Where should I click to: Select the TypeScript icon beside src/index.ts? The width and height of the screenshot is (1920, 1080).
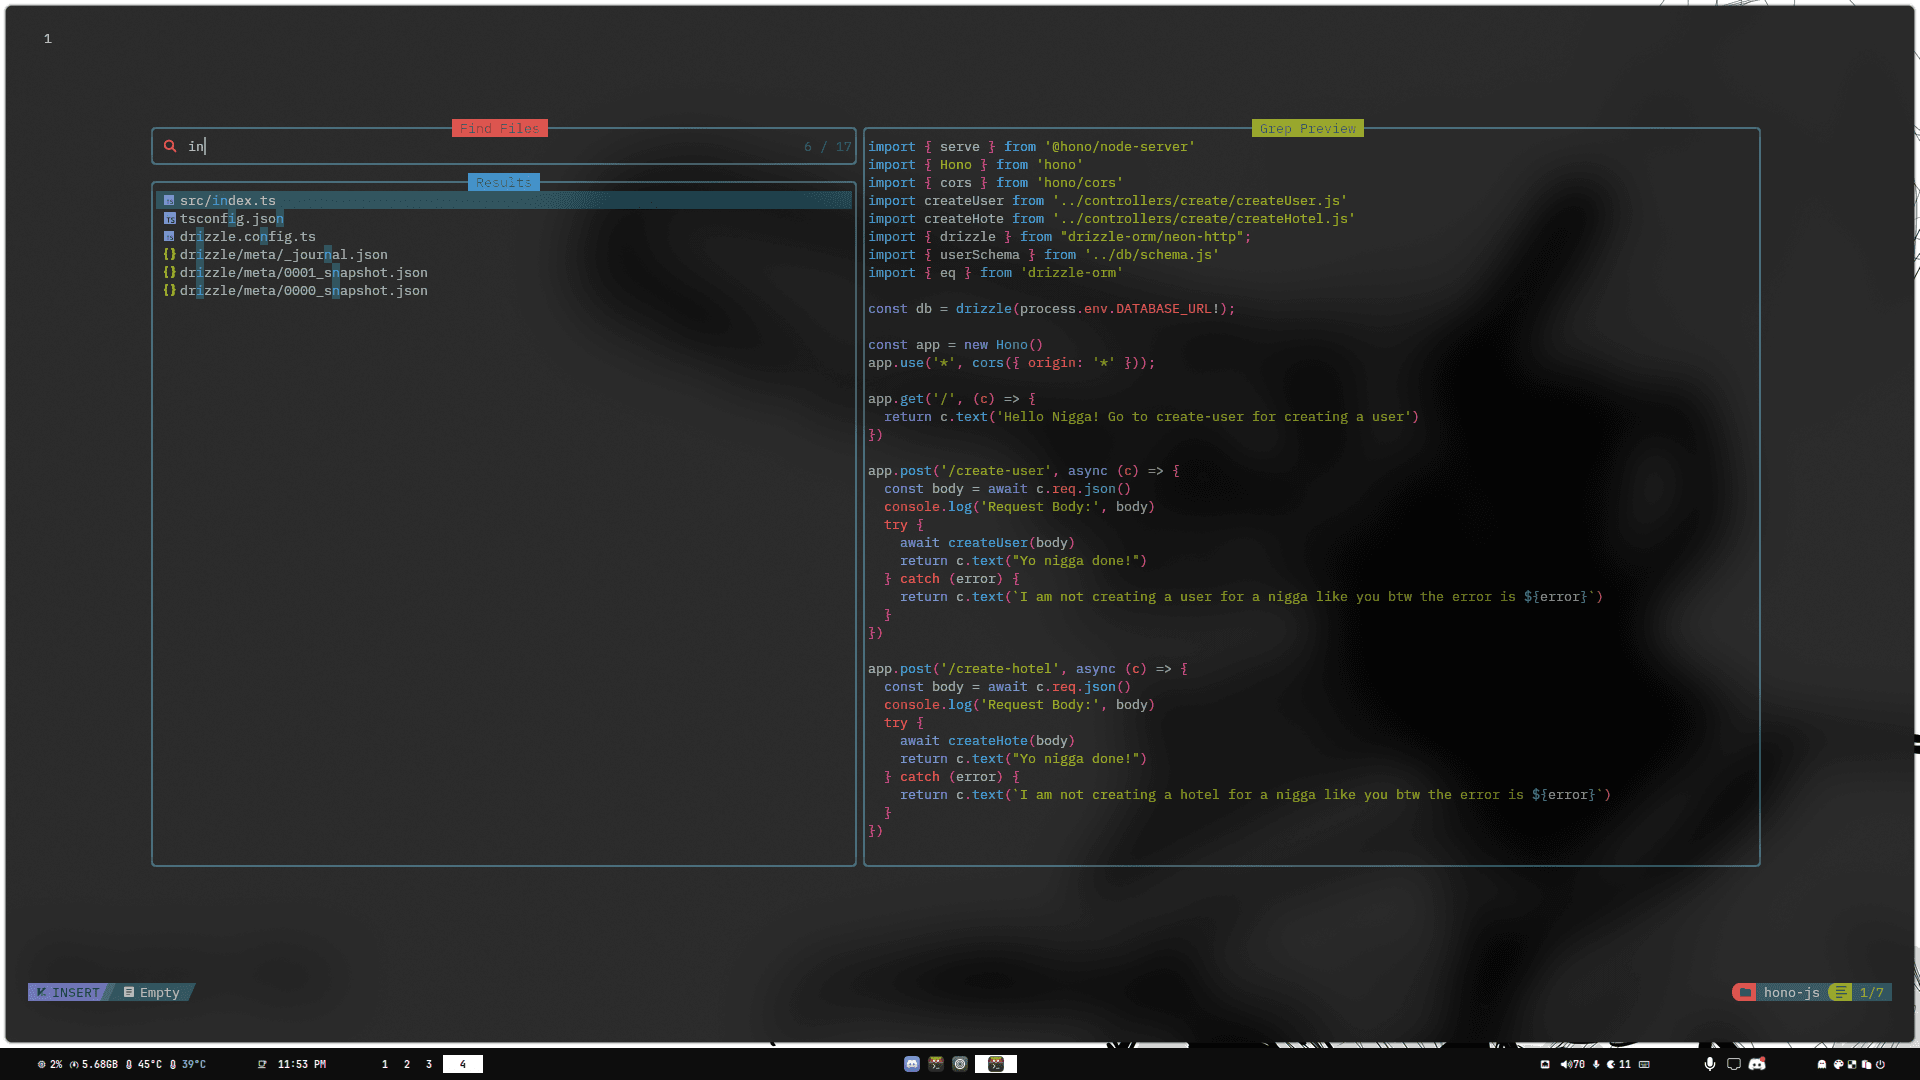click(x=169, y=200)
